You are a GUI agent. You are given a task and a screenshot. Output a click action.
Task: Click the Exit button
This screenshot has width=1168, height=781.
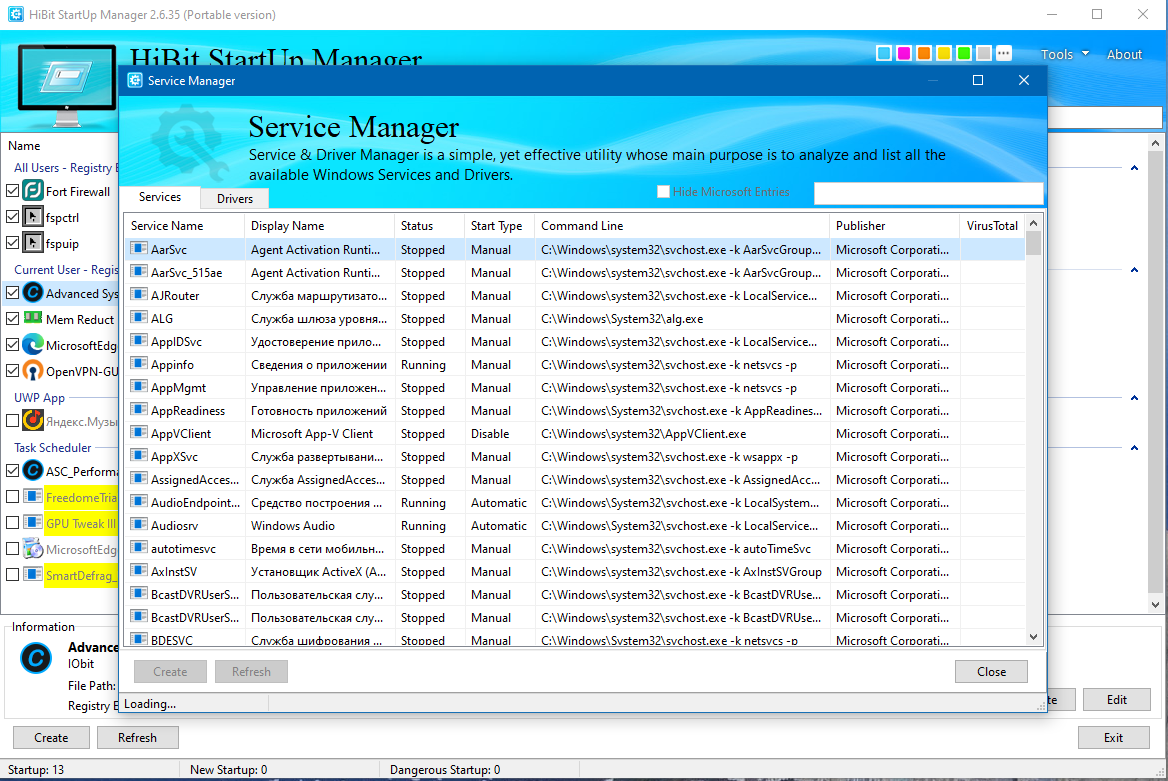pos(1113,737)
